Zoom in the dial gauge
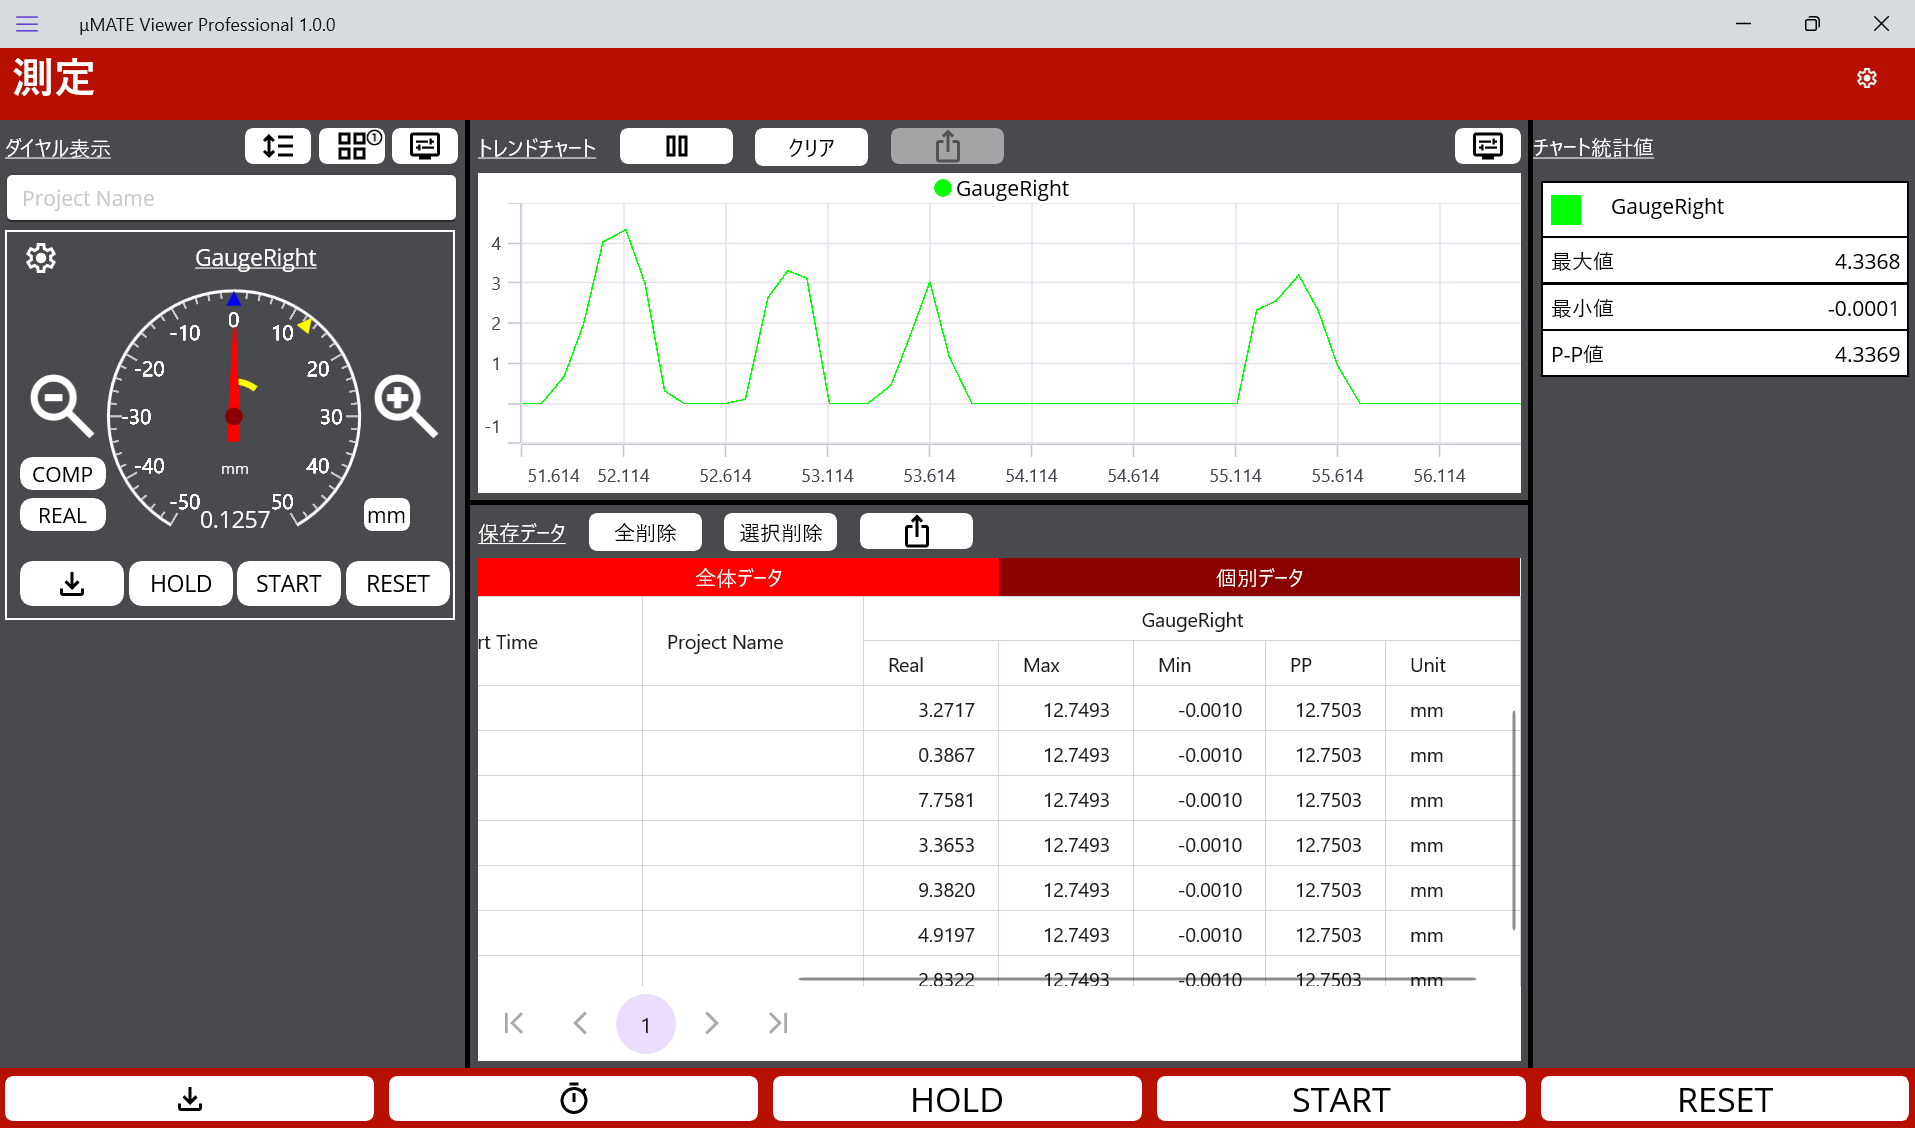The height and width of the screenshot is (1128, 1915). 405,405
